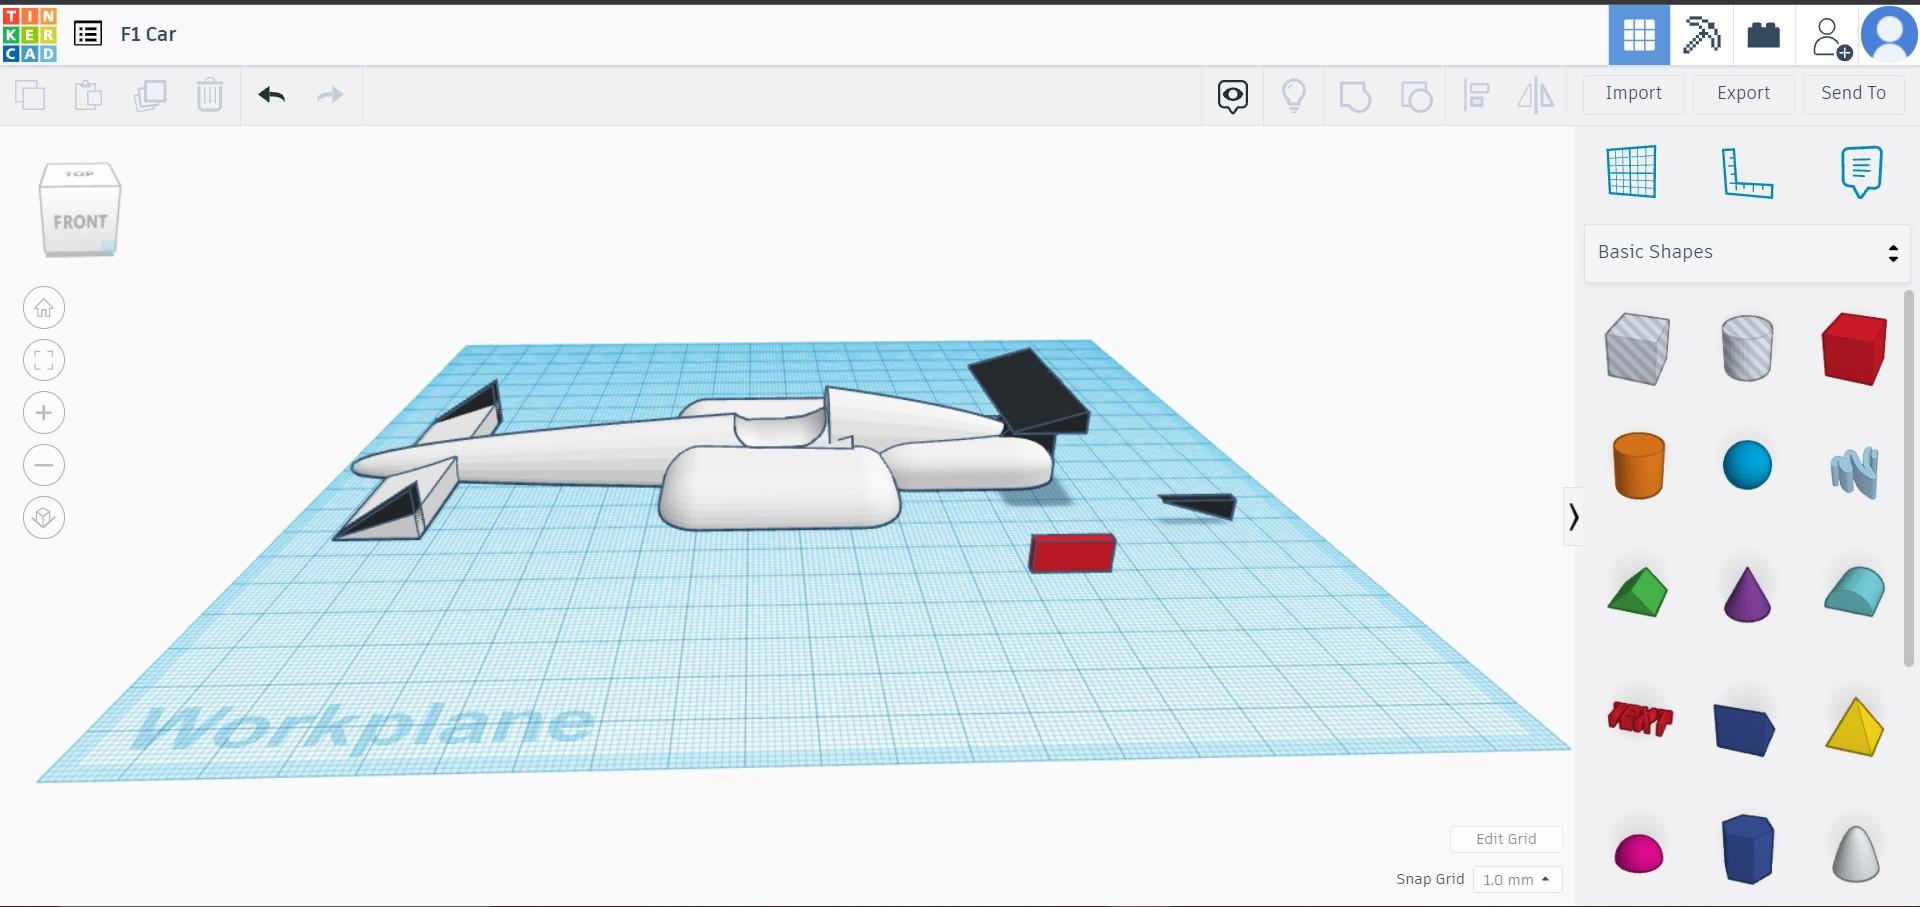Open the Blocks pickaxe mode

point(1701,35)
